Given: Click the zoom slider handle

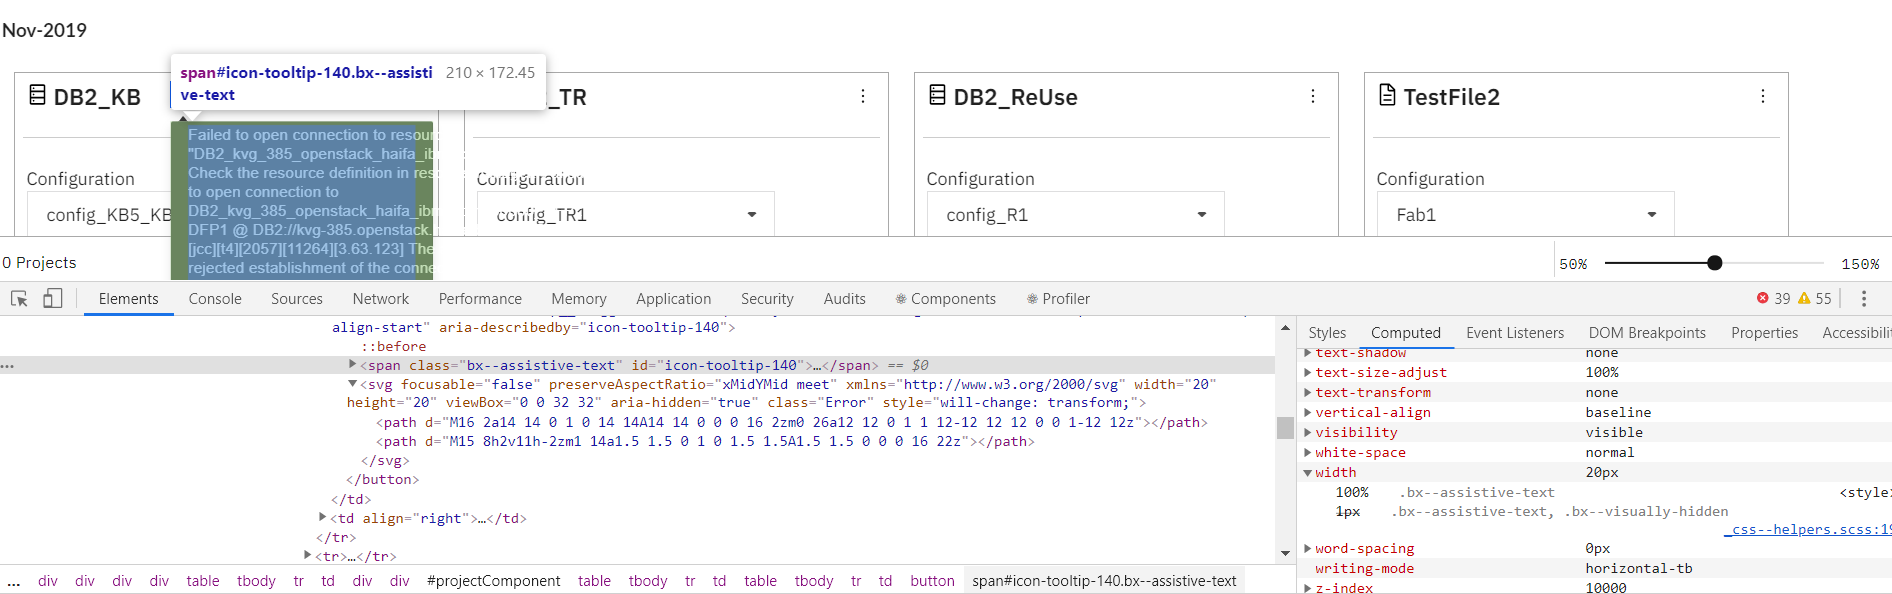Looking at the screenshot, I should [1715, 263].
